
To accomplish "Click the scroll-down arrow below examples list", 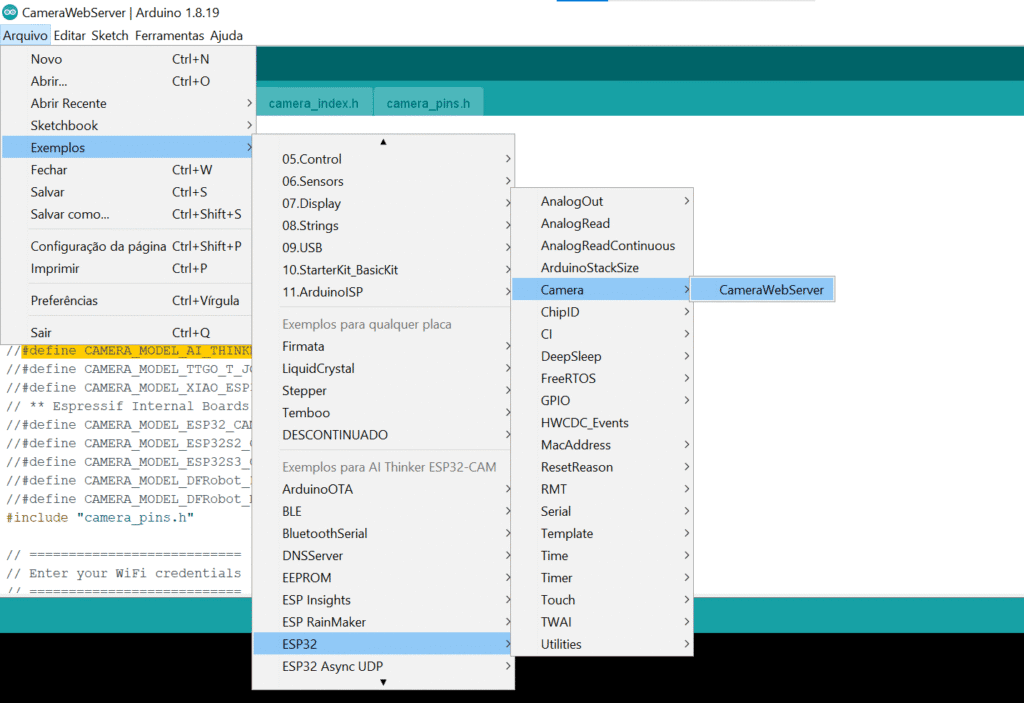I will coord(383,682).
